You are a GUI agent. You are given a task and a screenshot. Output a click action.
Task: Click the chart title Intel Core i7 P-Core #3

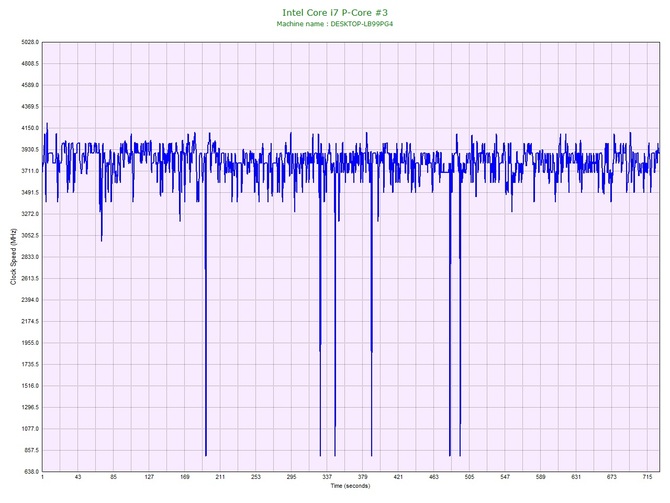pyautogui.click(x=335, y=11)
